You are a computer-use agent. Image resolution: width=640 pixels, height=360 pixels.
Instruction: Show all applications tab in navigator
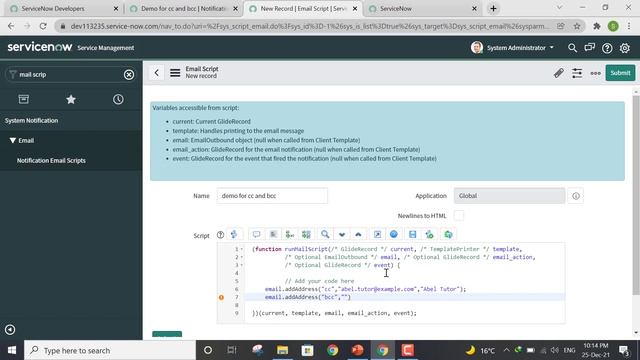tap(24, 99)
